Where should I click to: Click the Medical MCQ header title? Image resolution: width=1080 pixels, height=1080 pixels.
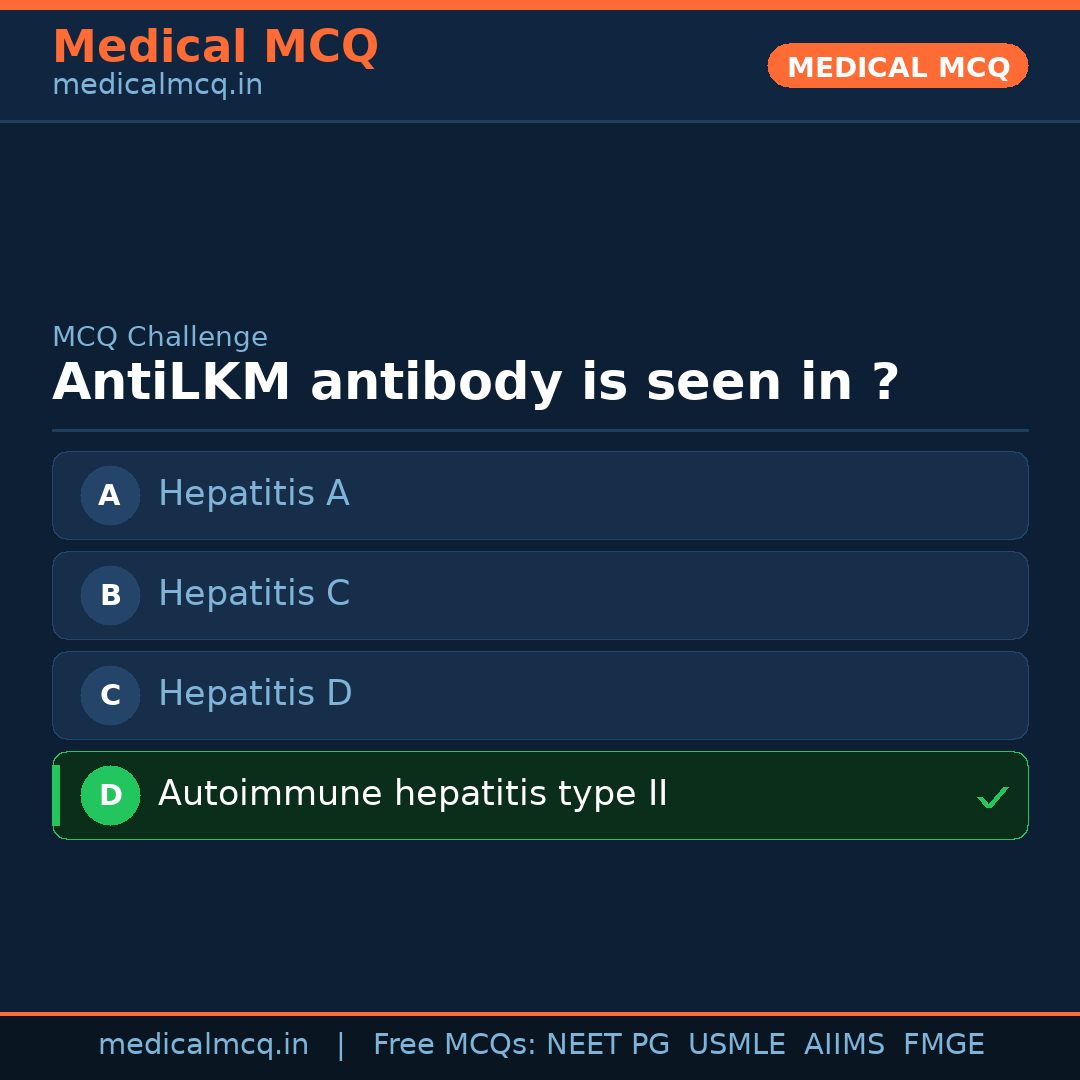pos(215,47)
